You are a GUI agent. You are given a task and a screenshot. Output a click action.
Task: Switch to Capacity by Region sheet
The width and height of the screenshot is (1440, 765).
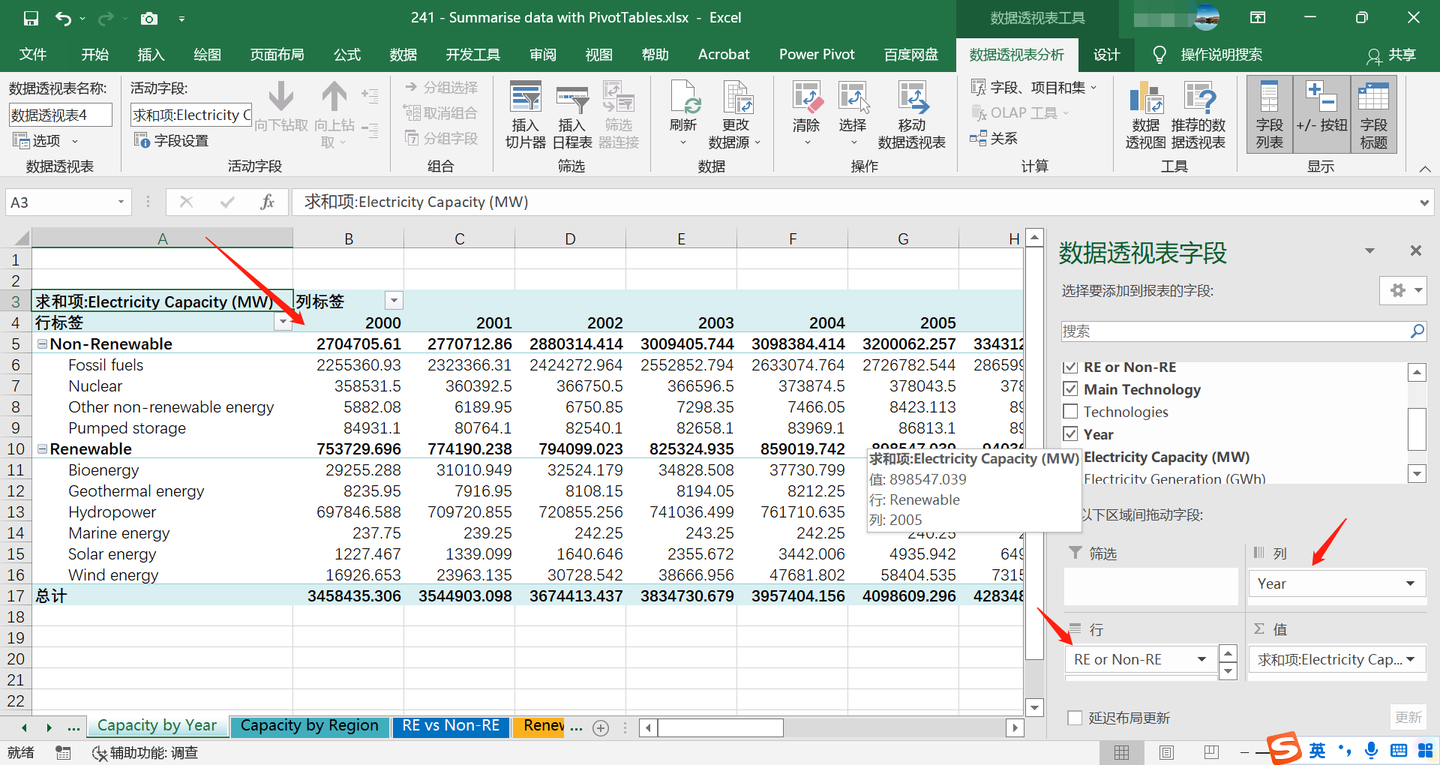(309, 726)
